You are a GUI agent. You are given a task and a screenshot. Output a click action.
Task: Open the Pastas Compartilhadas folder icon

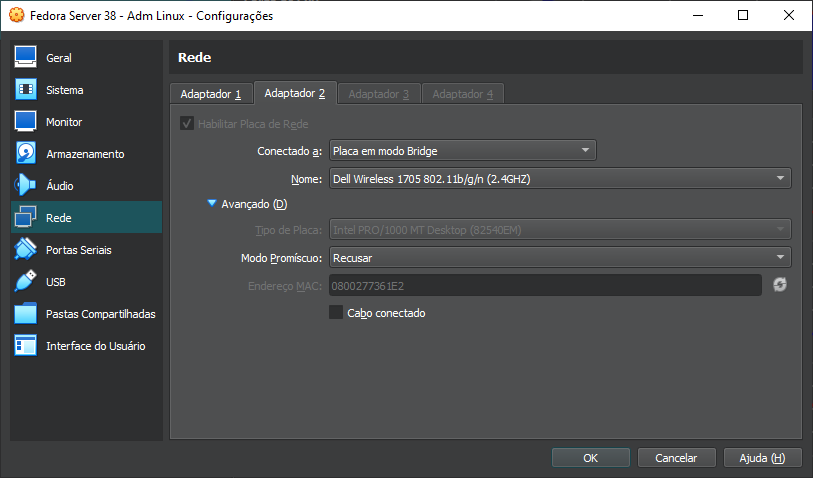(x=25, y=314)
